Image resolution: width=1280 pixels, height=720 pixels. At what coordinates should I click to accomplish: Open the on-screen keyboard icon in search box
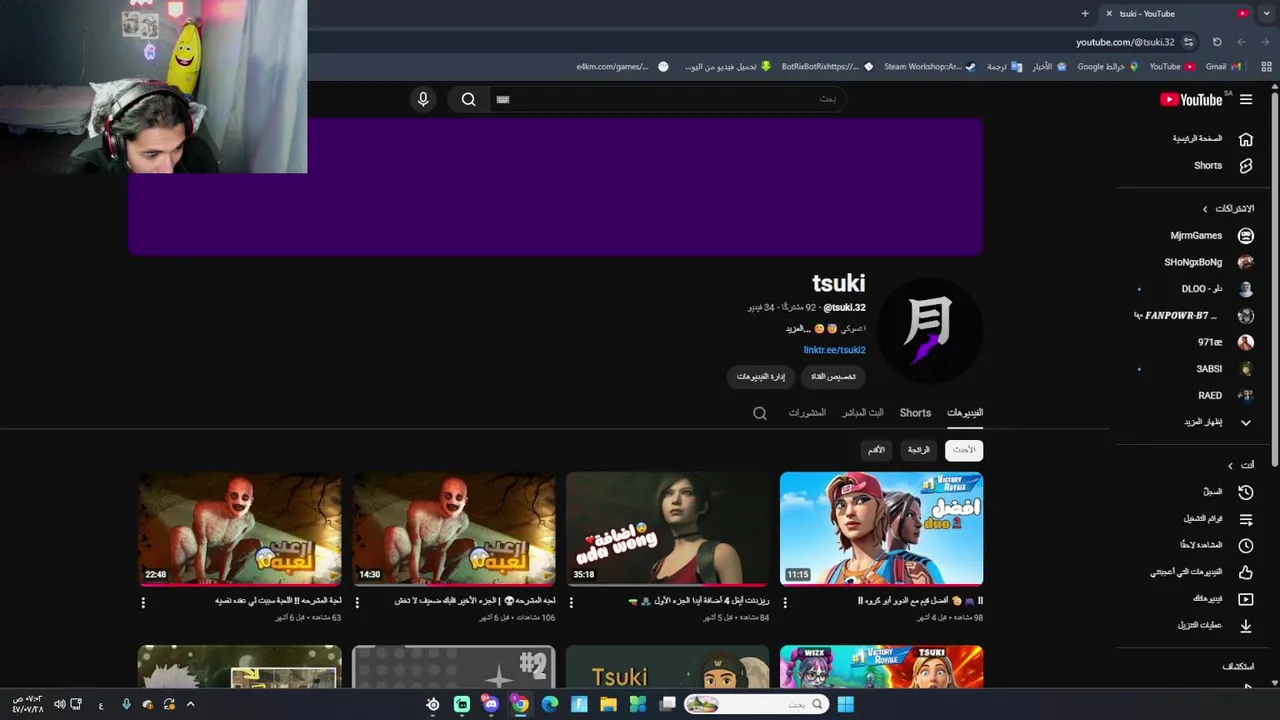point(503,99)
